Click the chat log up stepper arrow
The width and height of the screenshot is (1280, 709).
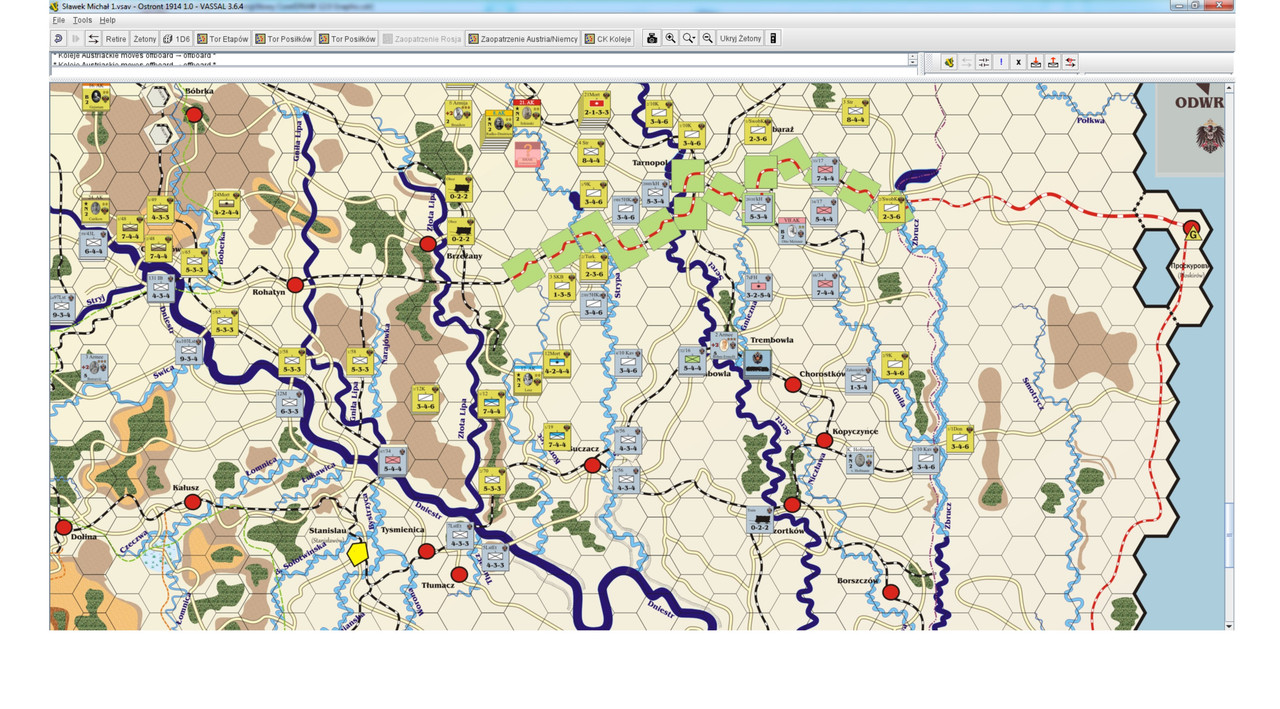[x=912, y=57]
